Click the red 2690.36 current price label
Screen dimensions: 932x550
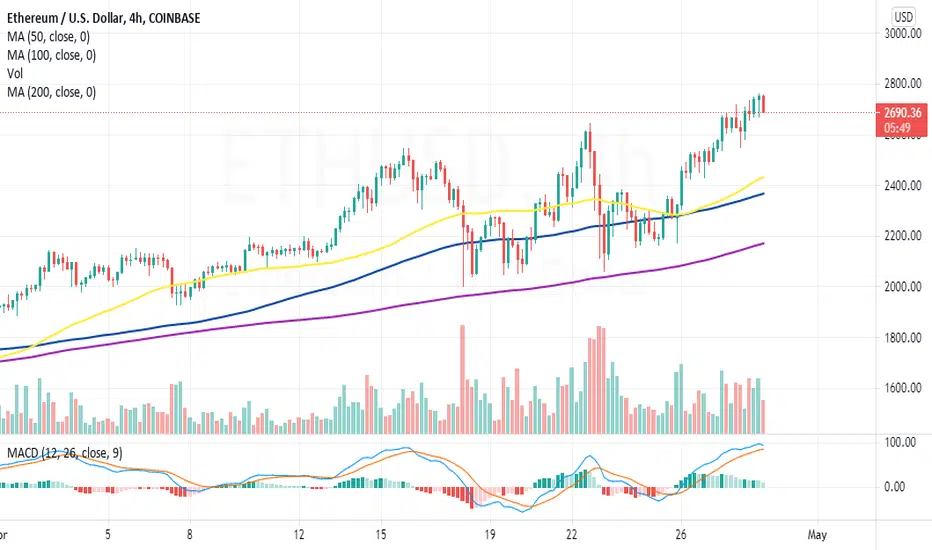click(x=902, y=120)
